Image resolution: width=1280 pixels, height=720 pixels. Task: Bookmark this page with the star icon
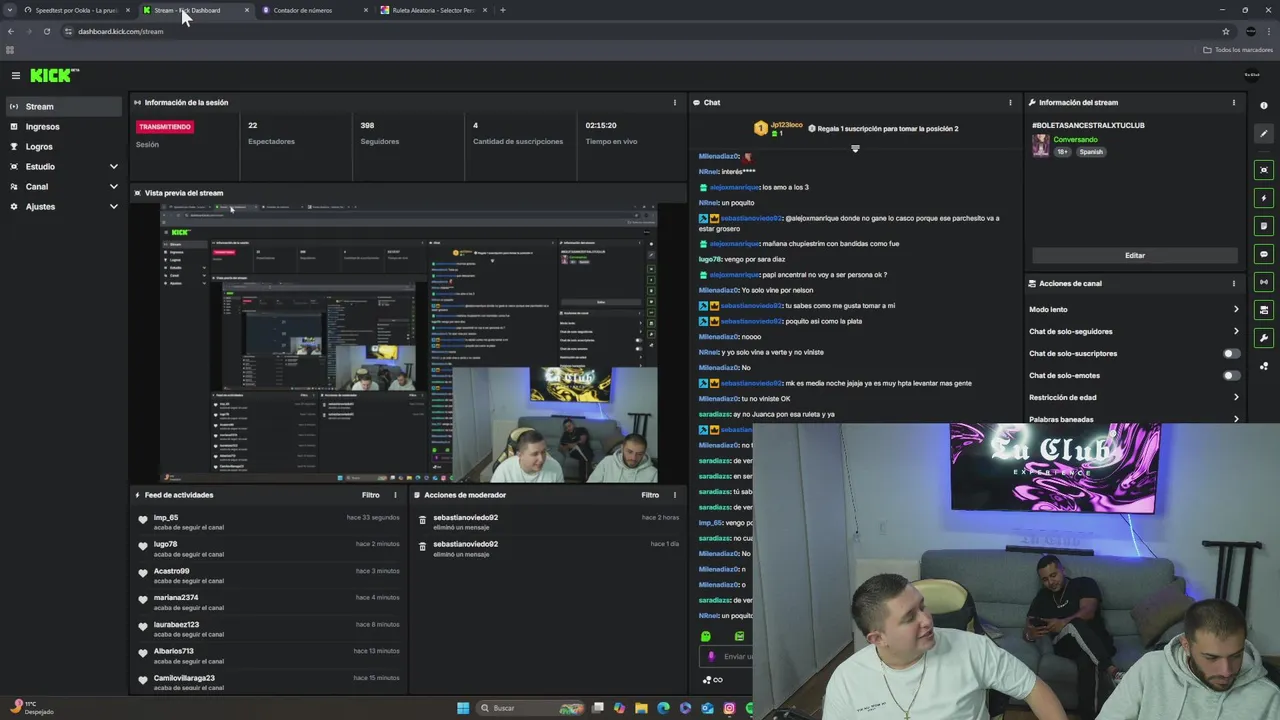pos(1226,31)
